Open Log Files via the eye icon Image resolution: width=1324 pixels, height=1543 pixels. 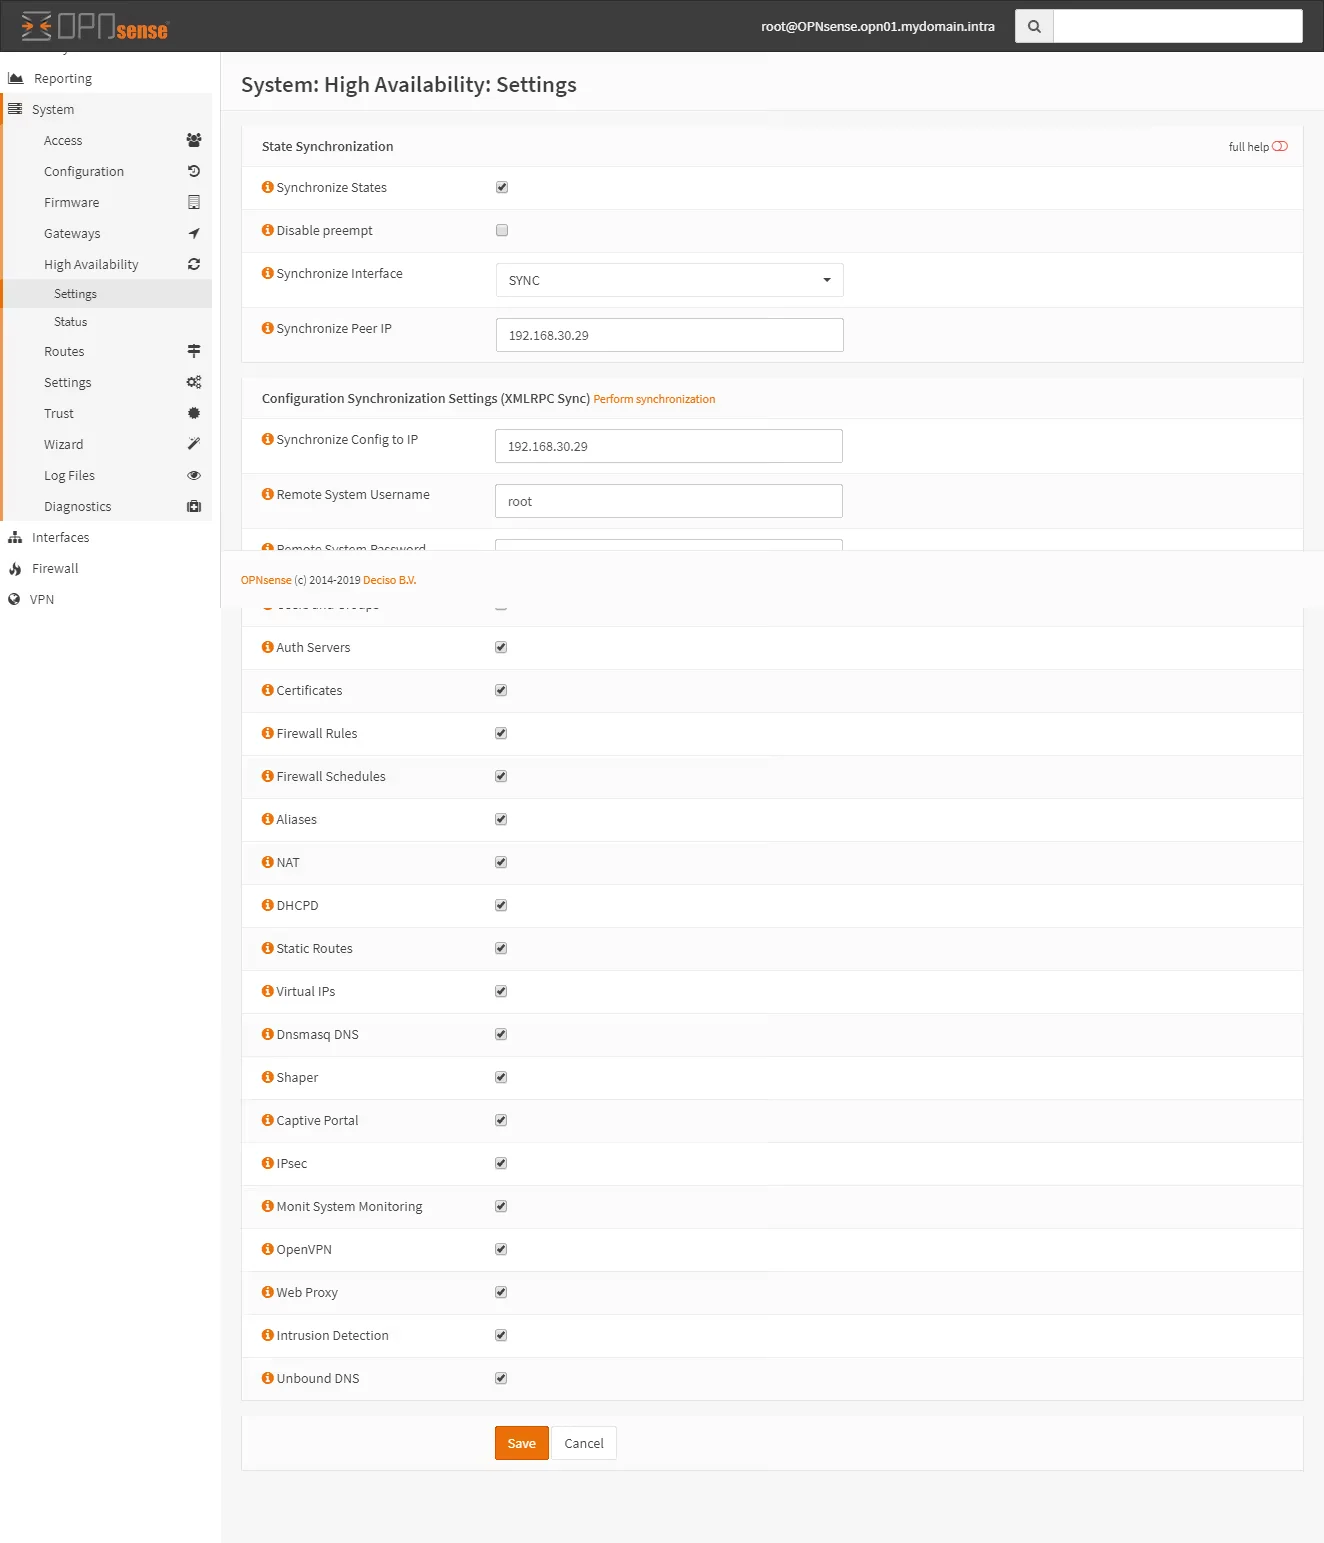[x=194, y=475]
